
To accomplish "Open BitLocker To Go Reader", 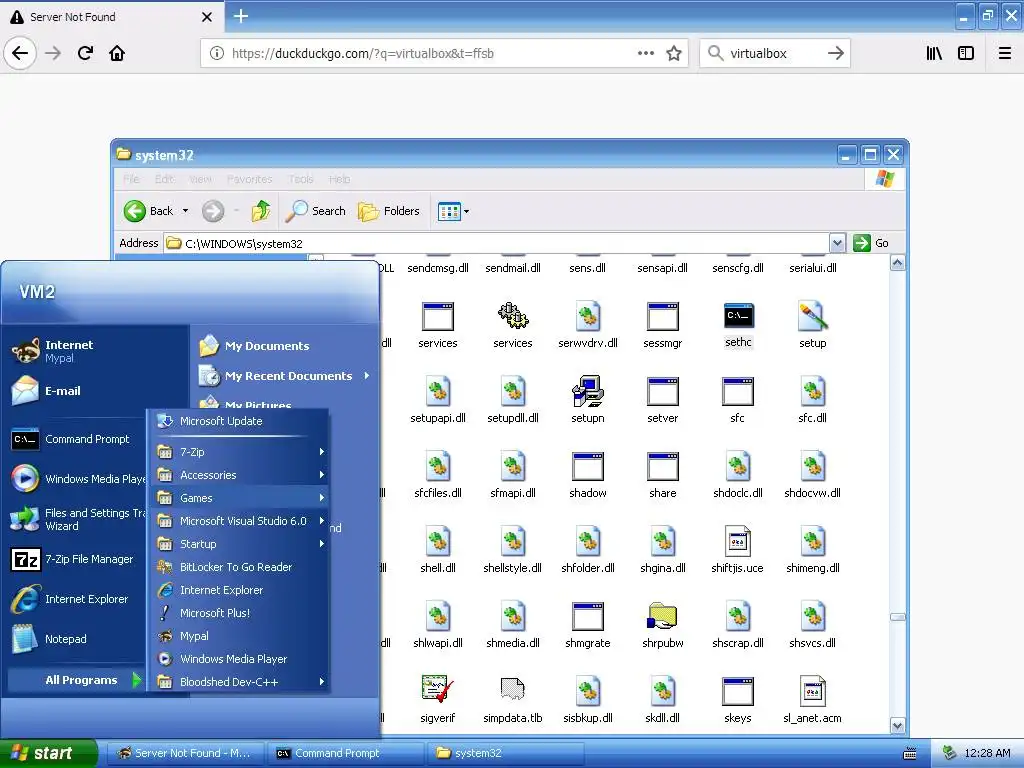I will click(239, 567).
